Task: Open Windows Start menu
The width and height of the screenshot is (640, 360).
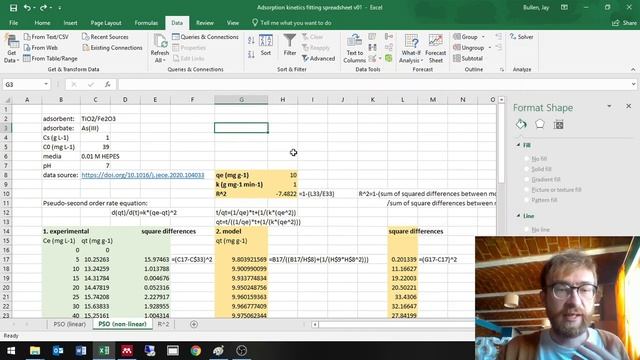Action: click(11, 351)
